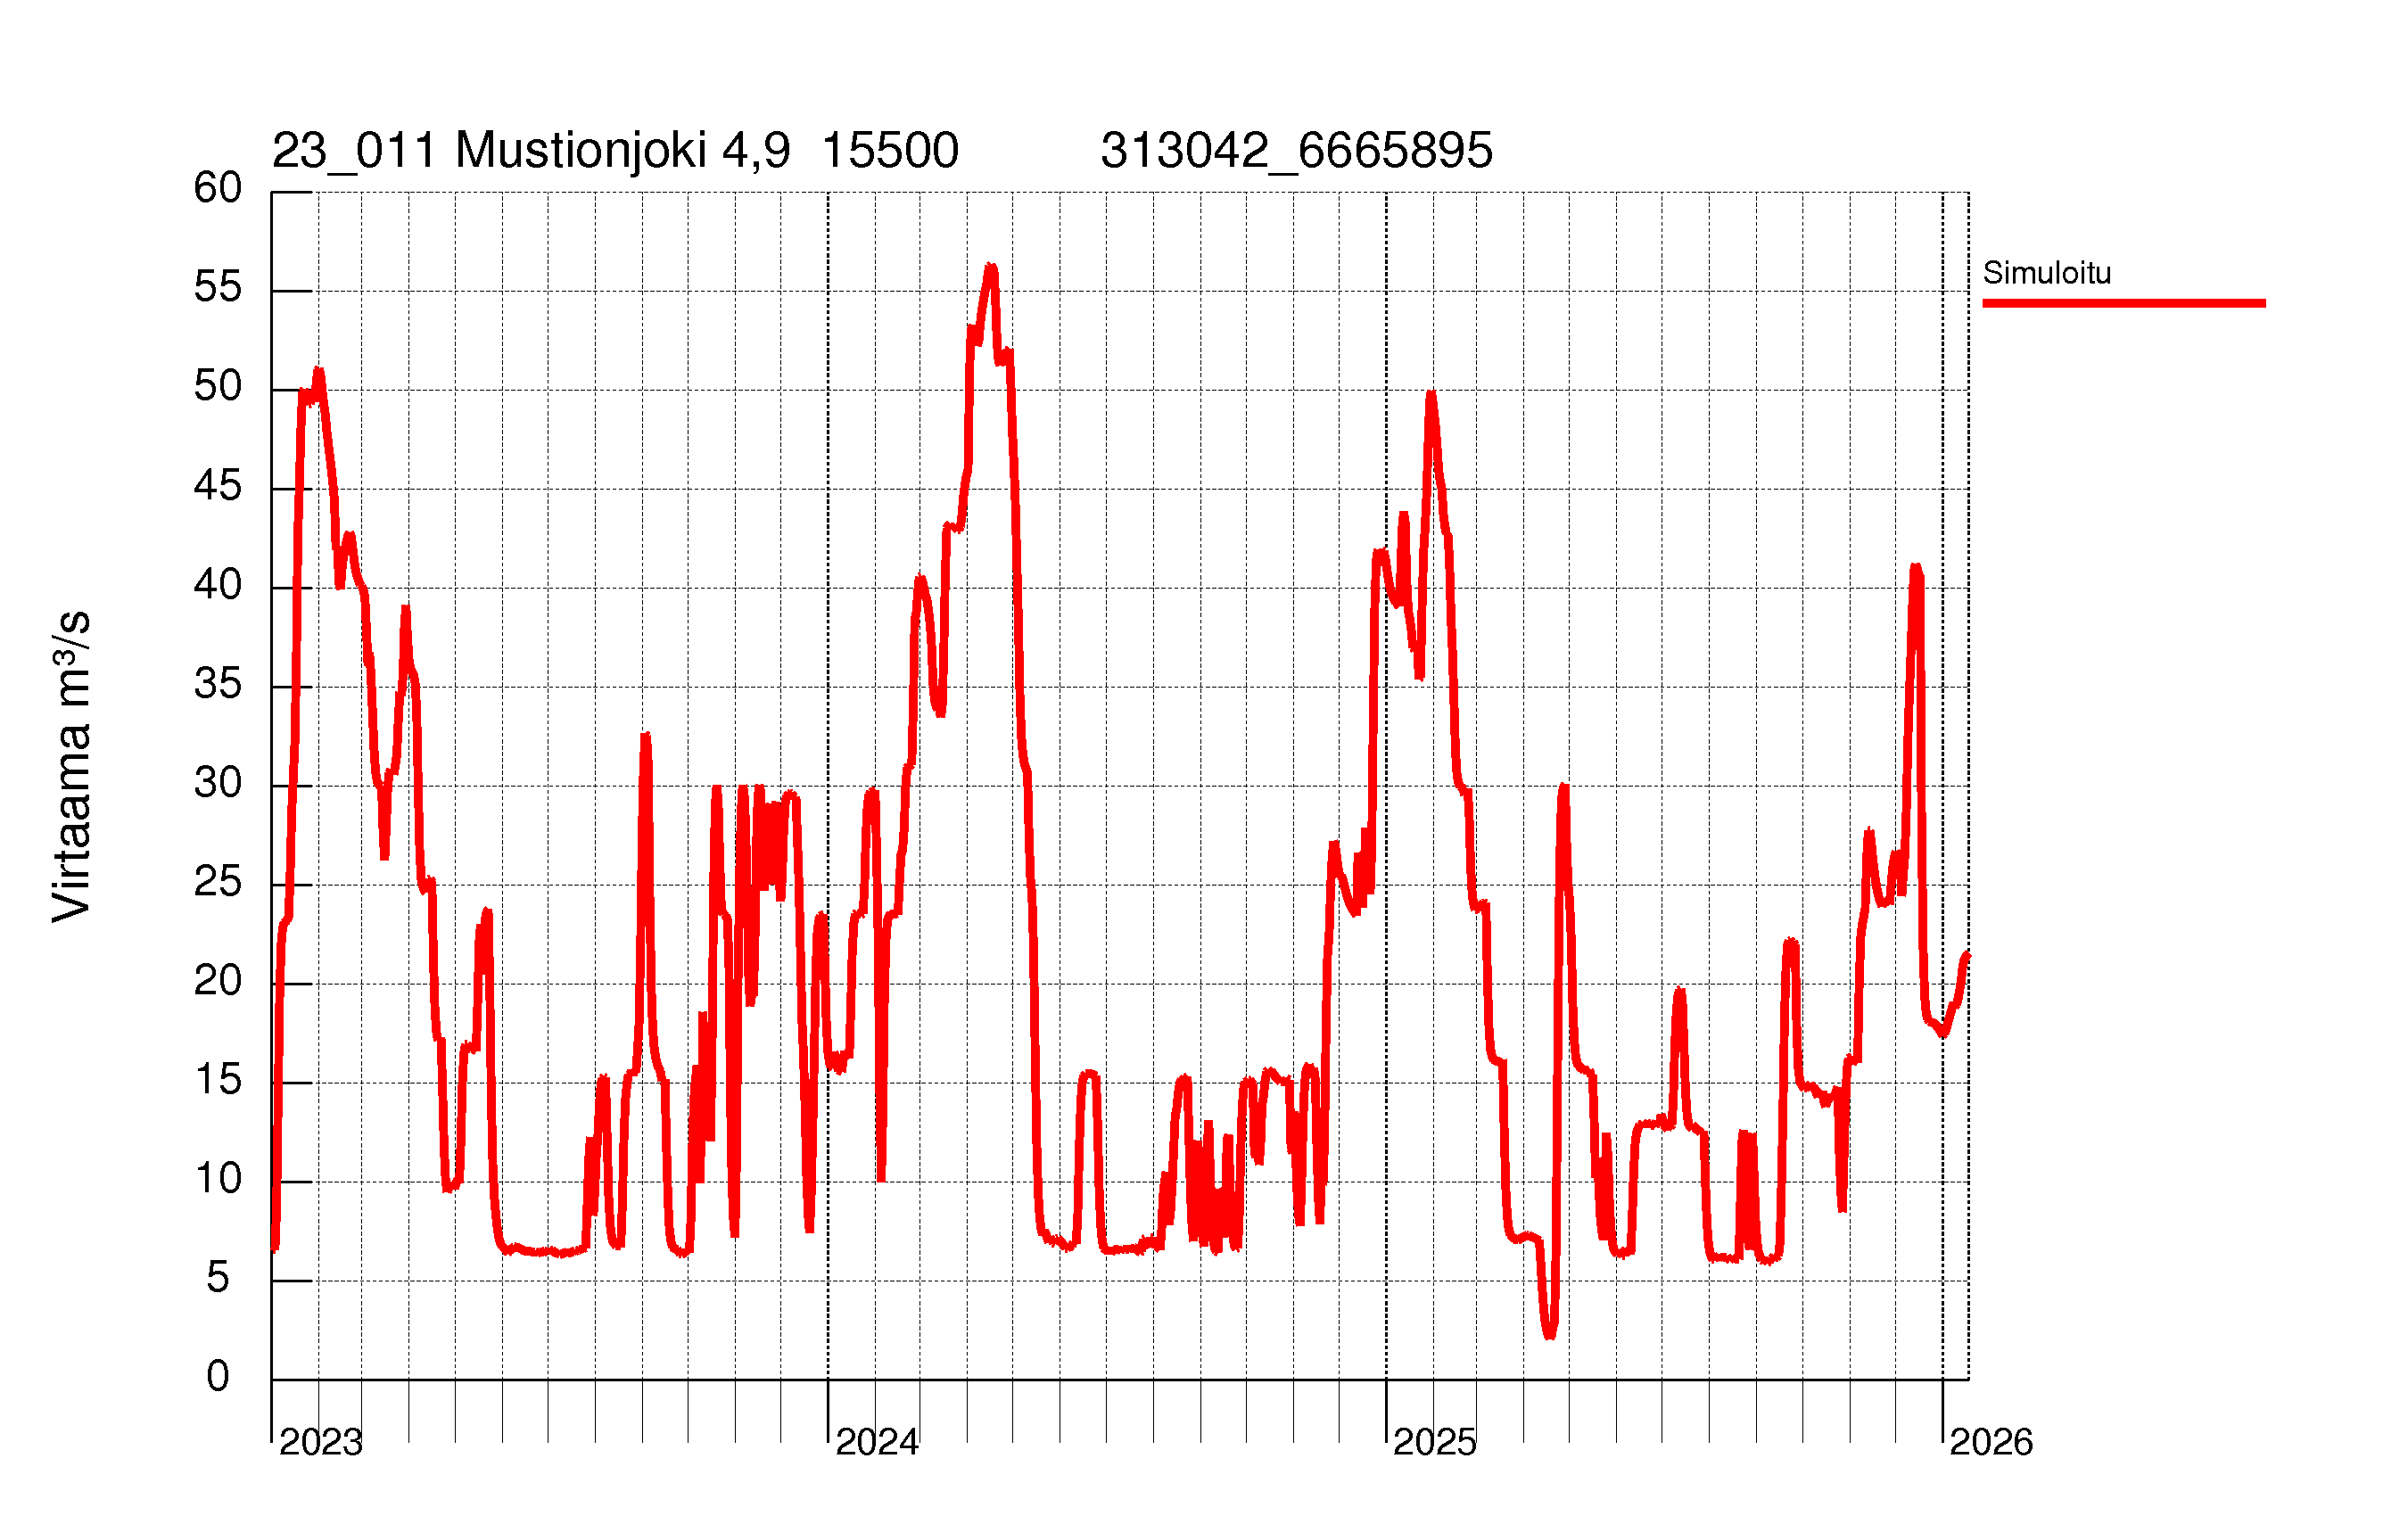
Task: Click the 0 y-axis tick label
Action: [217, 1377]
